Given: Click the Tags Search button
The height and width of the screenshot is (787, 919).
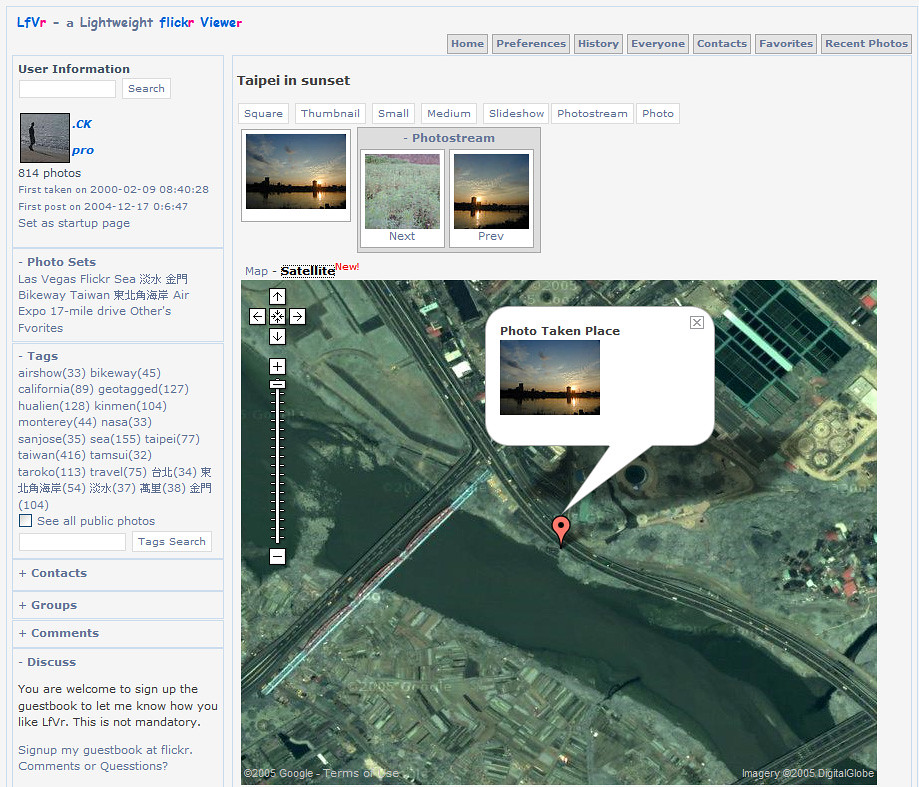Looking at the screenshot, I should tap(172, 541).
